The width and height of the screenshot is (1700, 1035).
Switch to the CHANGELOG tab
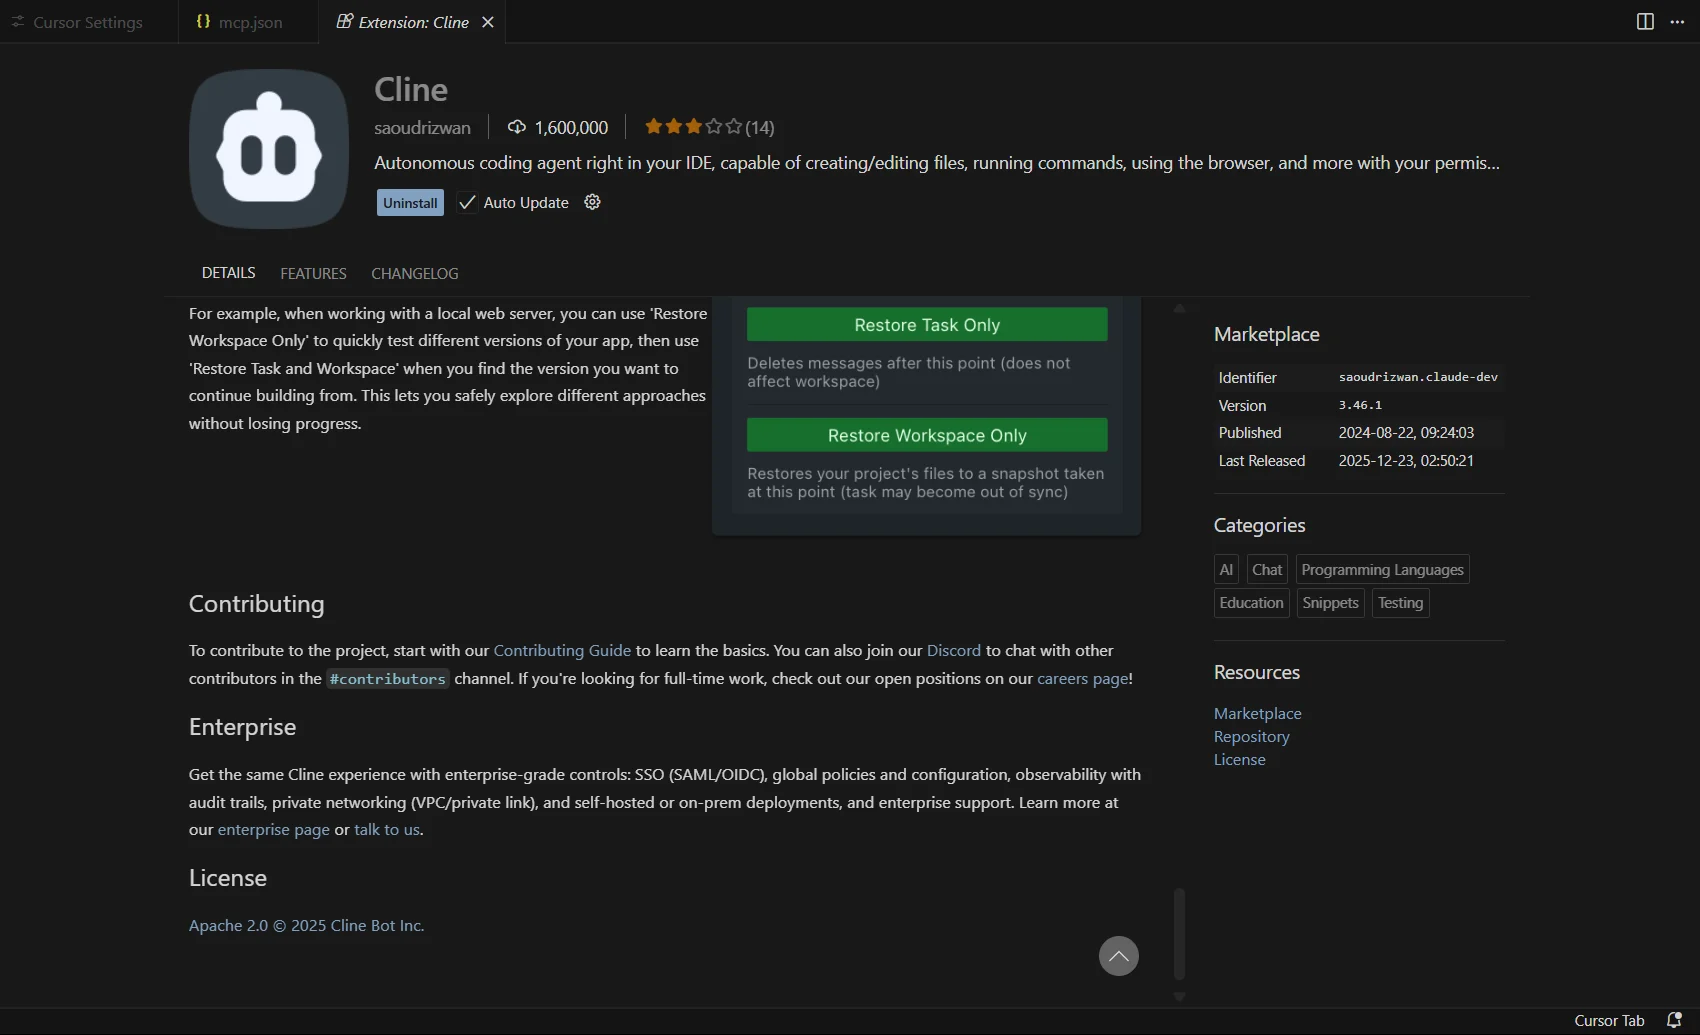click(x=414, y=273)
